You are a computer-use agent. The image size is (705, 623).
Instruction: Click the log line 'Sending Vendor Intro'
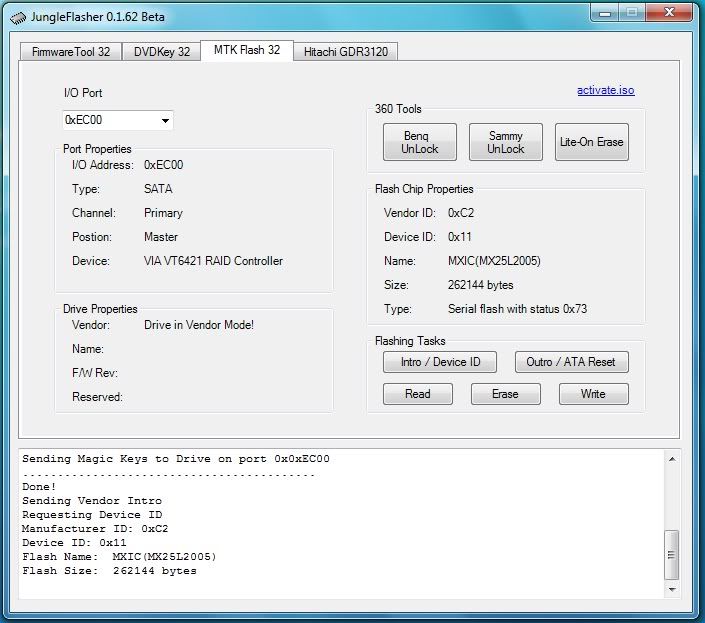92,501
